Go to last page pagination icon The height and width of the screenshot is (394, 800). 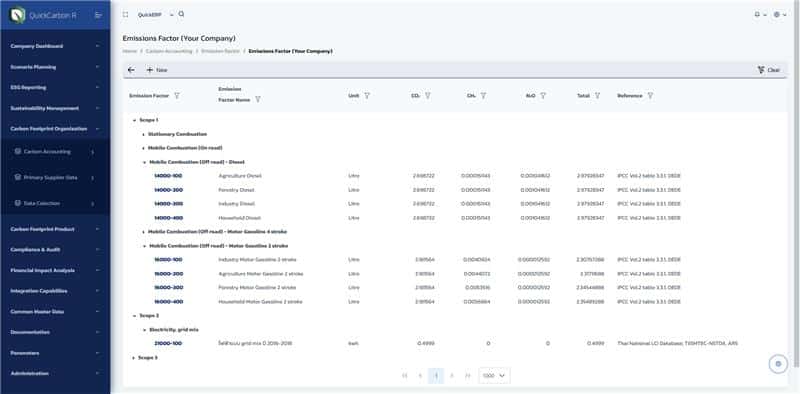click(467, 376)
